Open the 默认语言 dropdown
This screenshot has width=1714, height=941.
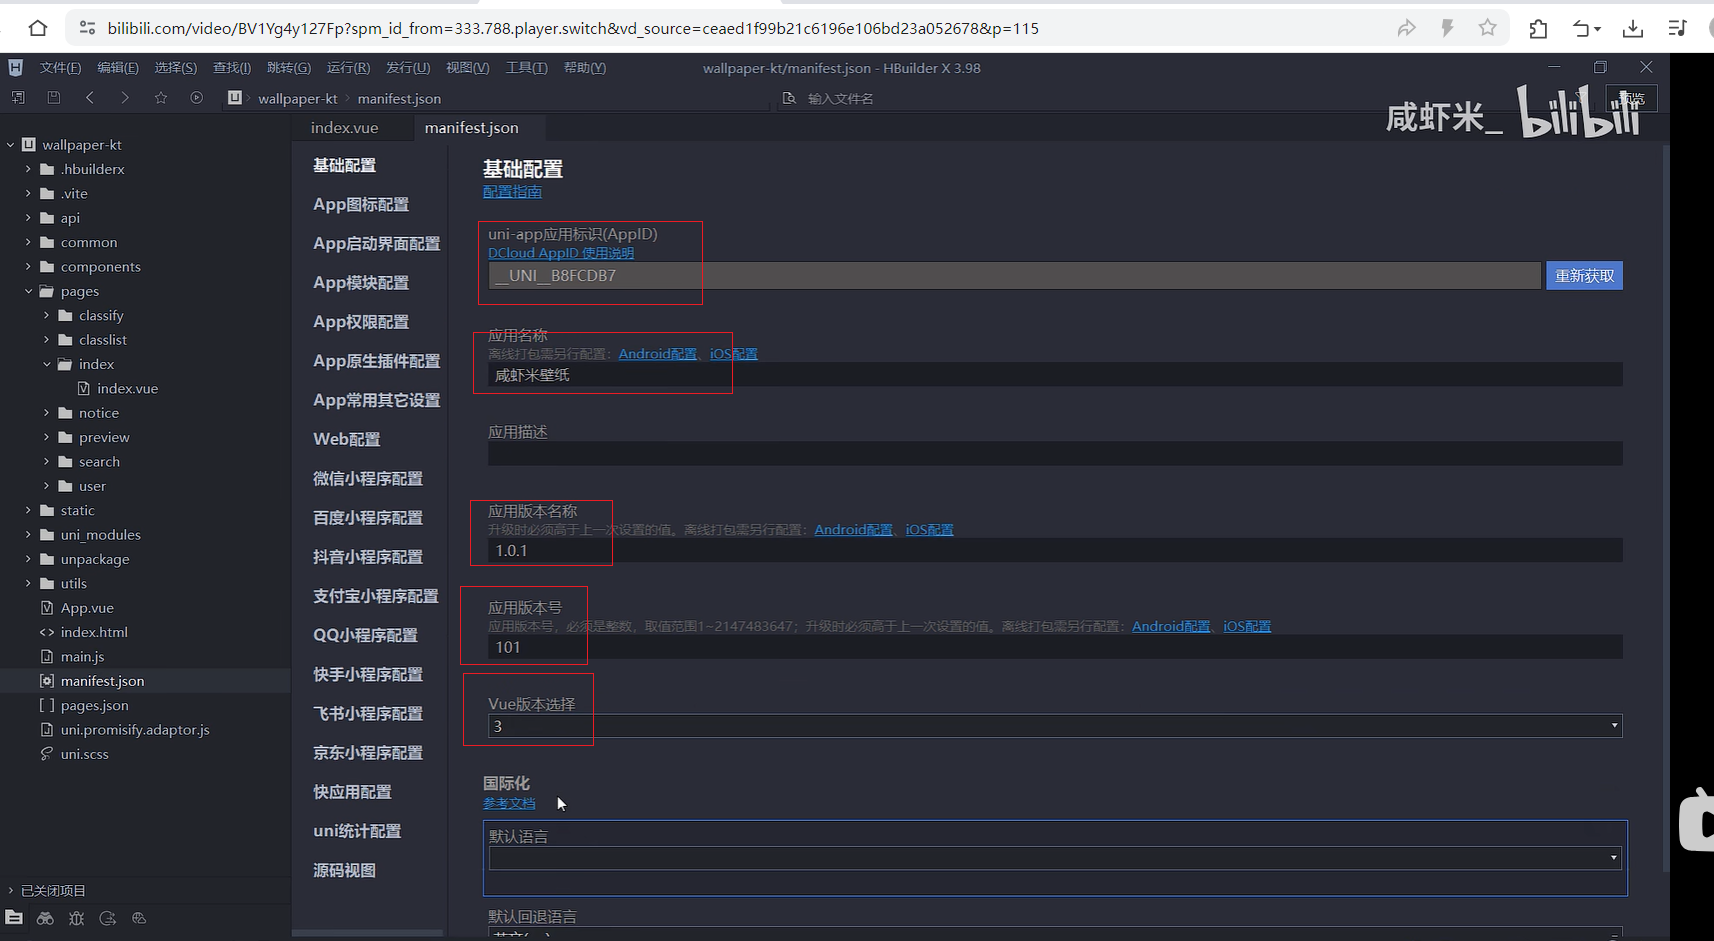point(1055,858)
